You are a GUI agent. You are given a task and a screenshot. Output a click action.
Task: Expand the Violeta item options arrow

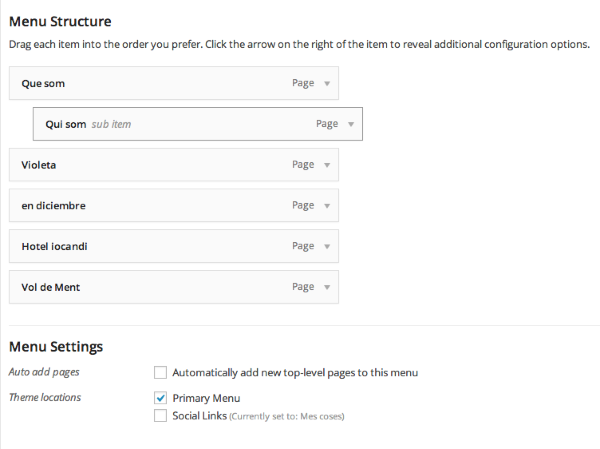pyautogui.click(x=327, y=165)
